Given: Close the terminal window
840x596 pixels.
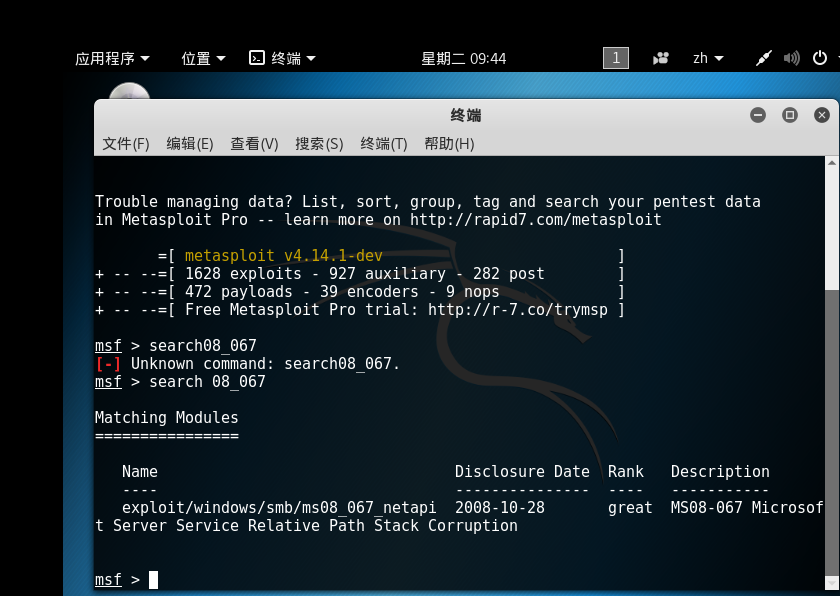Looking at the screenshot, I should point(822,115).
